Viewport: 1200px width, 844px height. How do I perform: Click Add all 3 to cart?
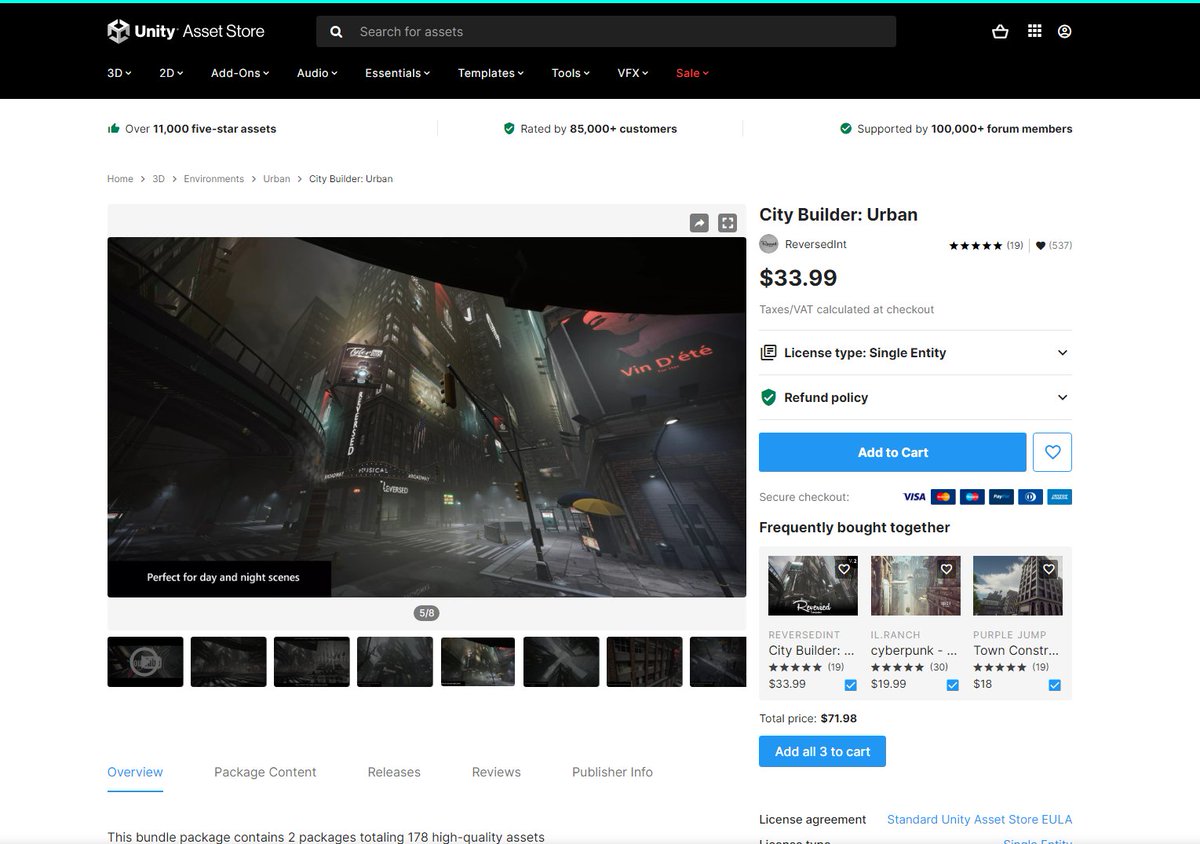coord(823,752)
